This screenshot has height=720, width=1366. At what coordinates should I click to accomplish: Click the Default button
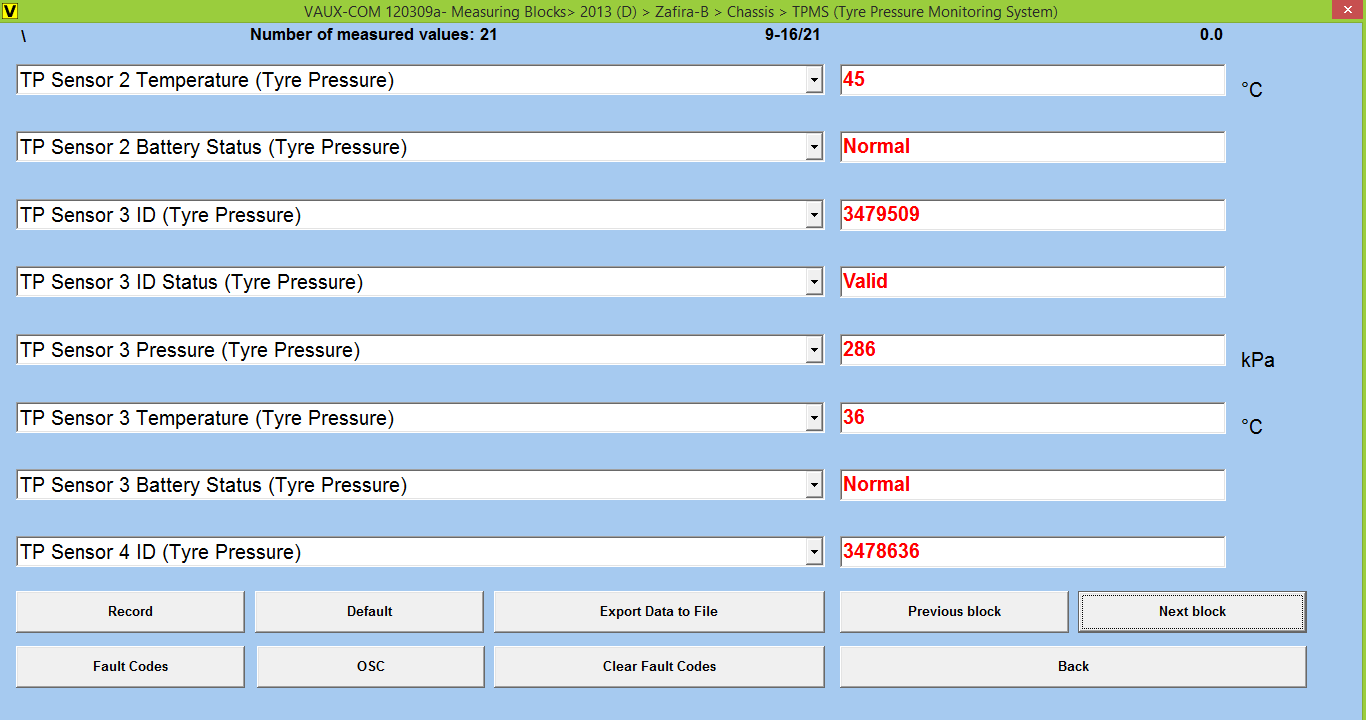pyautogui.click(x=369, y=612)
